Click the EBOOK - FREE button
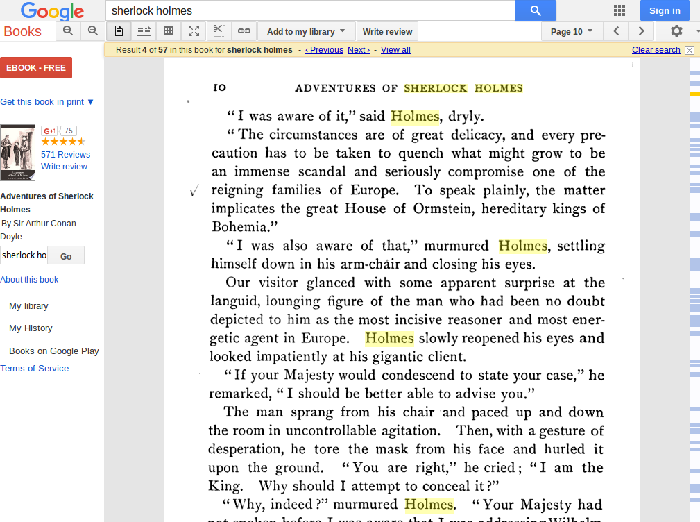 [x=36, y=67]
